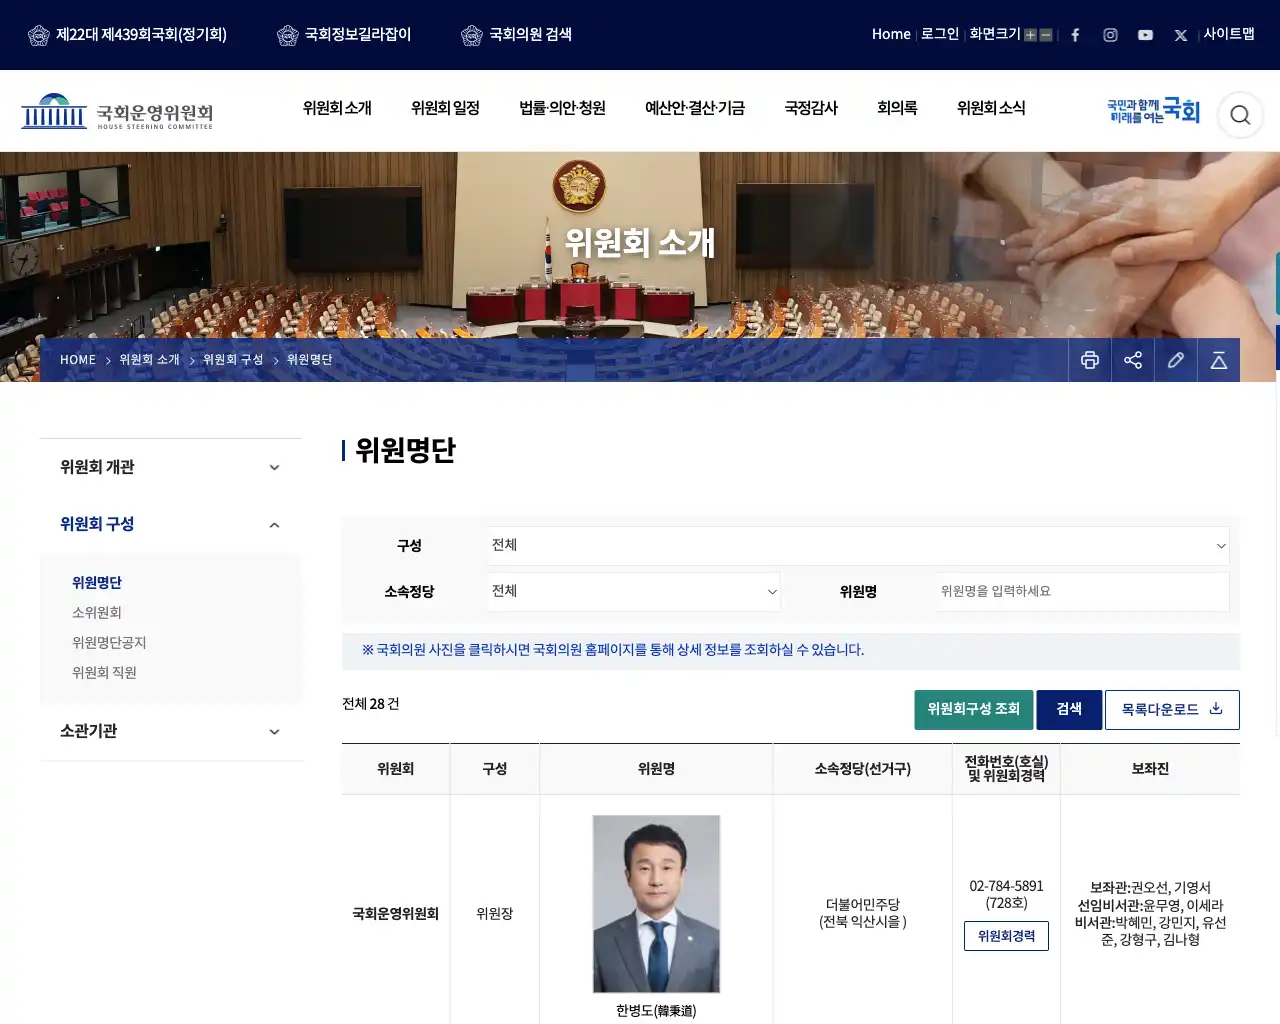This screenshot has width=1280, height=1024.
Task: Expand the 위원회 개관 sidebar section
Action: point(171,467)
